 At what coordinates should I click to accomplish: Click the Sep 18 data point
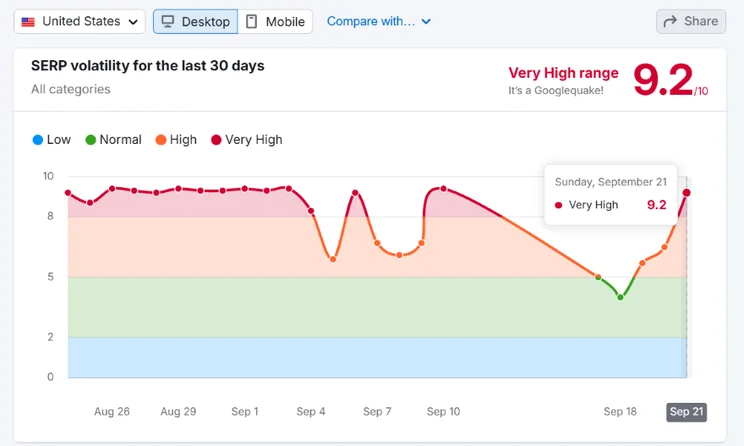[x=620, y=297]
